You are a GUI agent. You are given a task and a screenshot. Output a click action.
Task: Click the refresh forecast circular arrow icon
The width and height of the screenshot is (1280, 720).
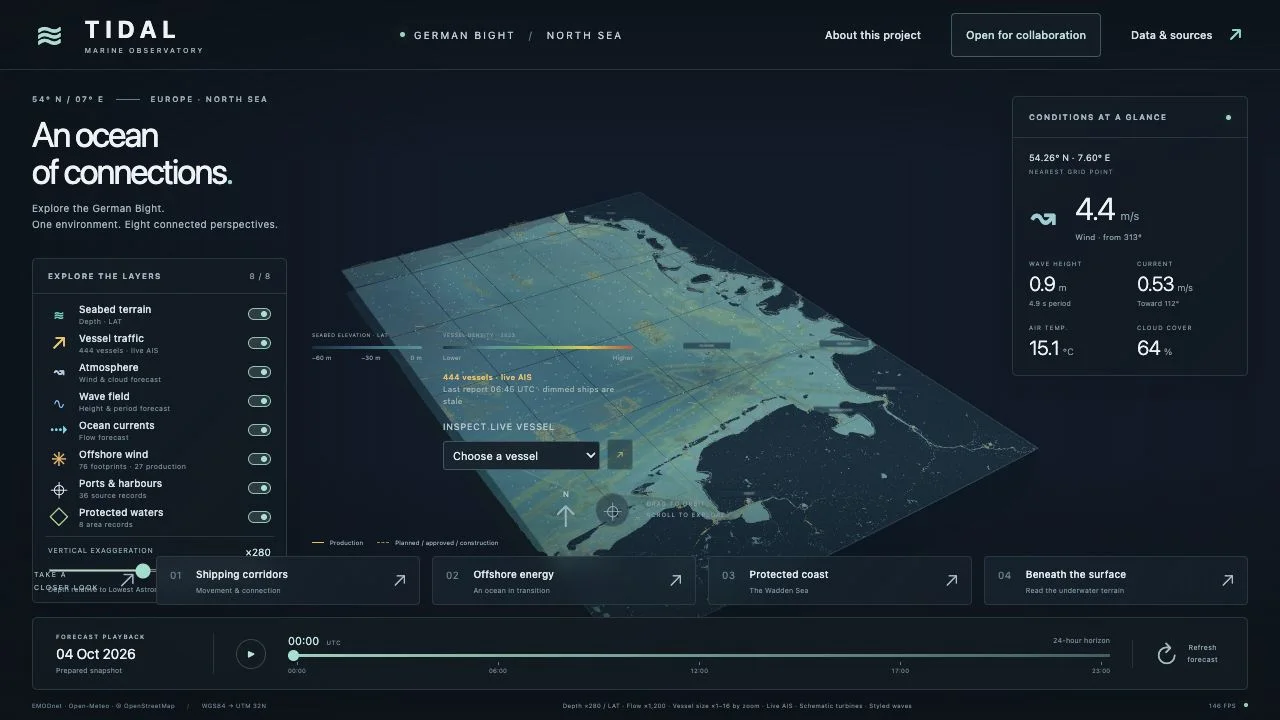pos(1166,654)
